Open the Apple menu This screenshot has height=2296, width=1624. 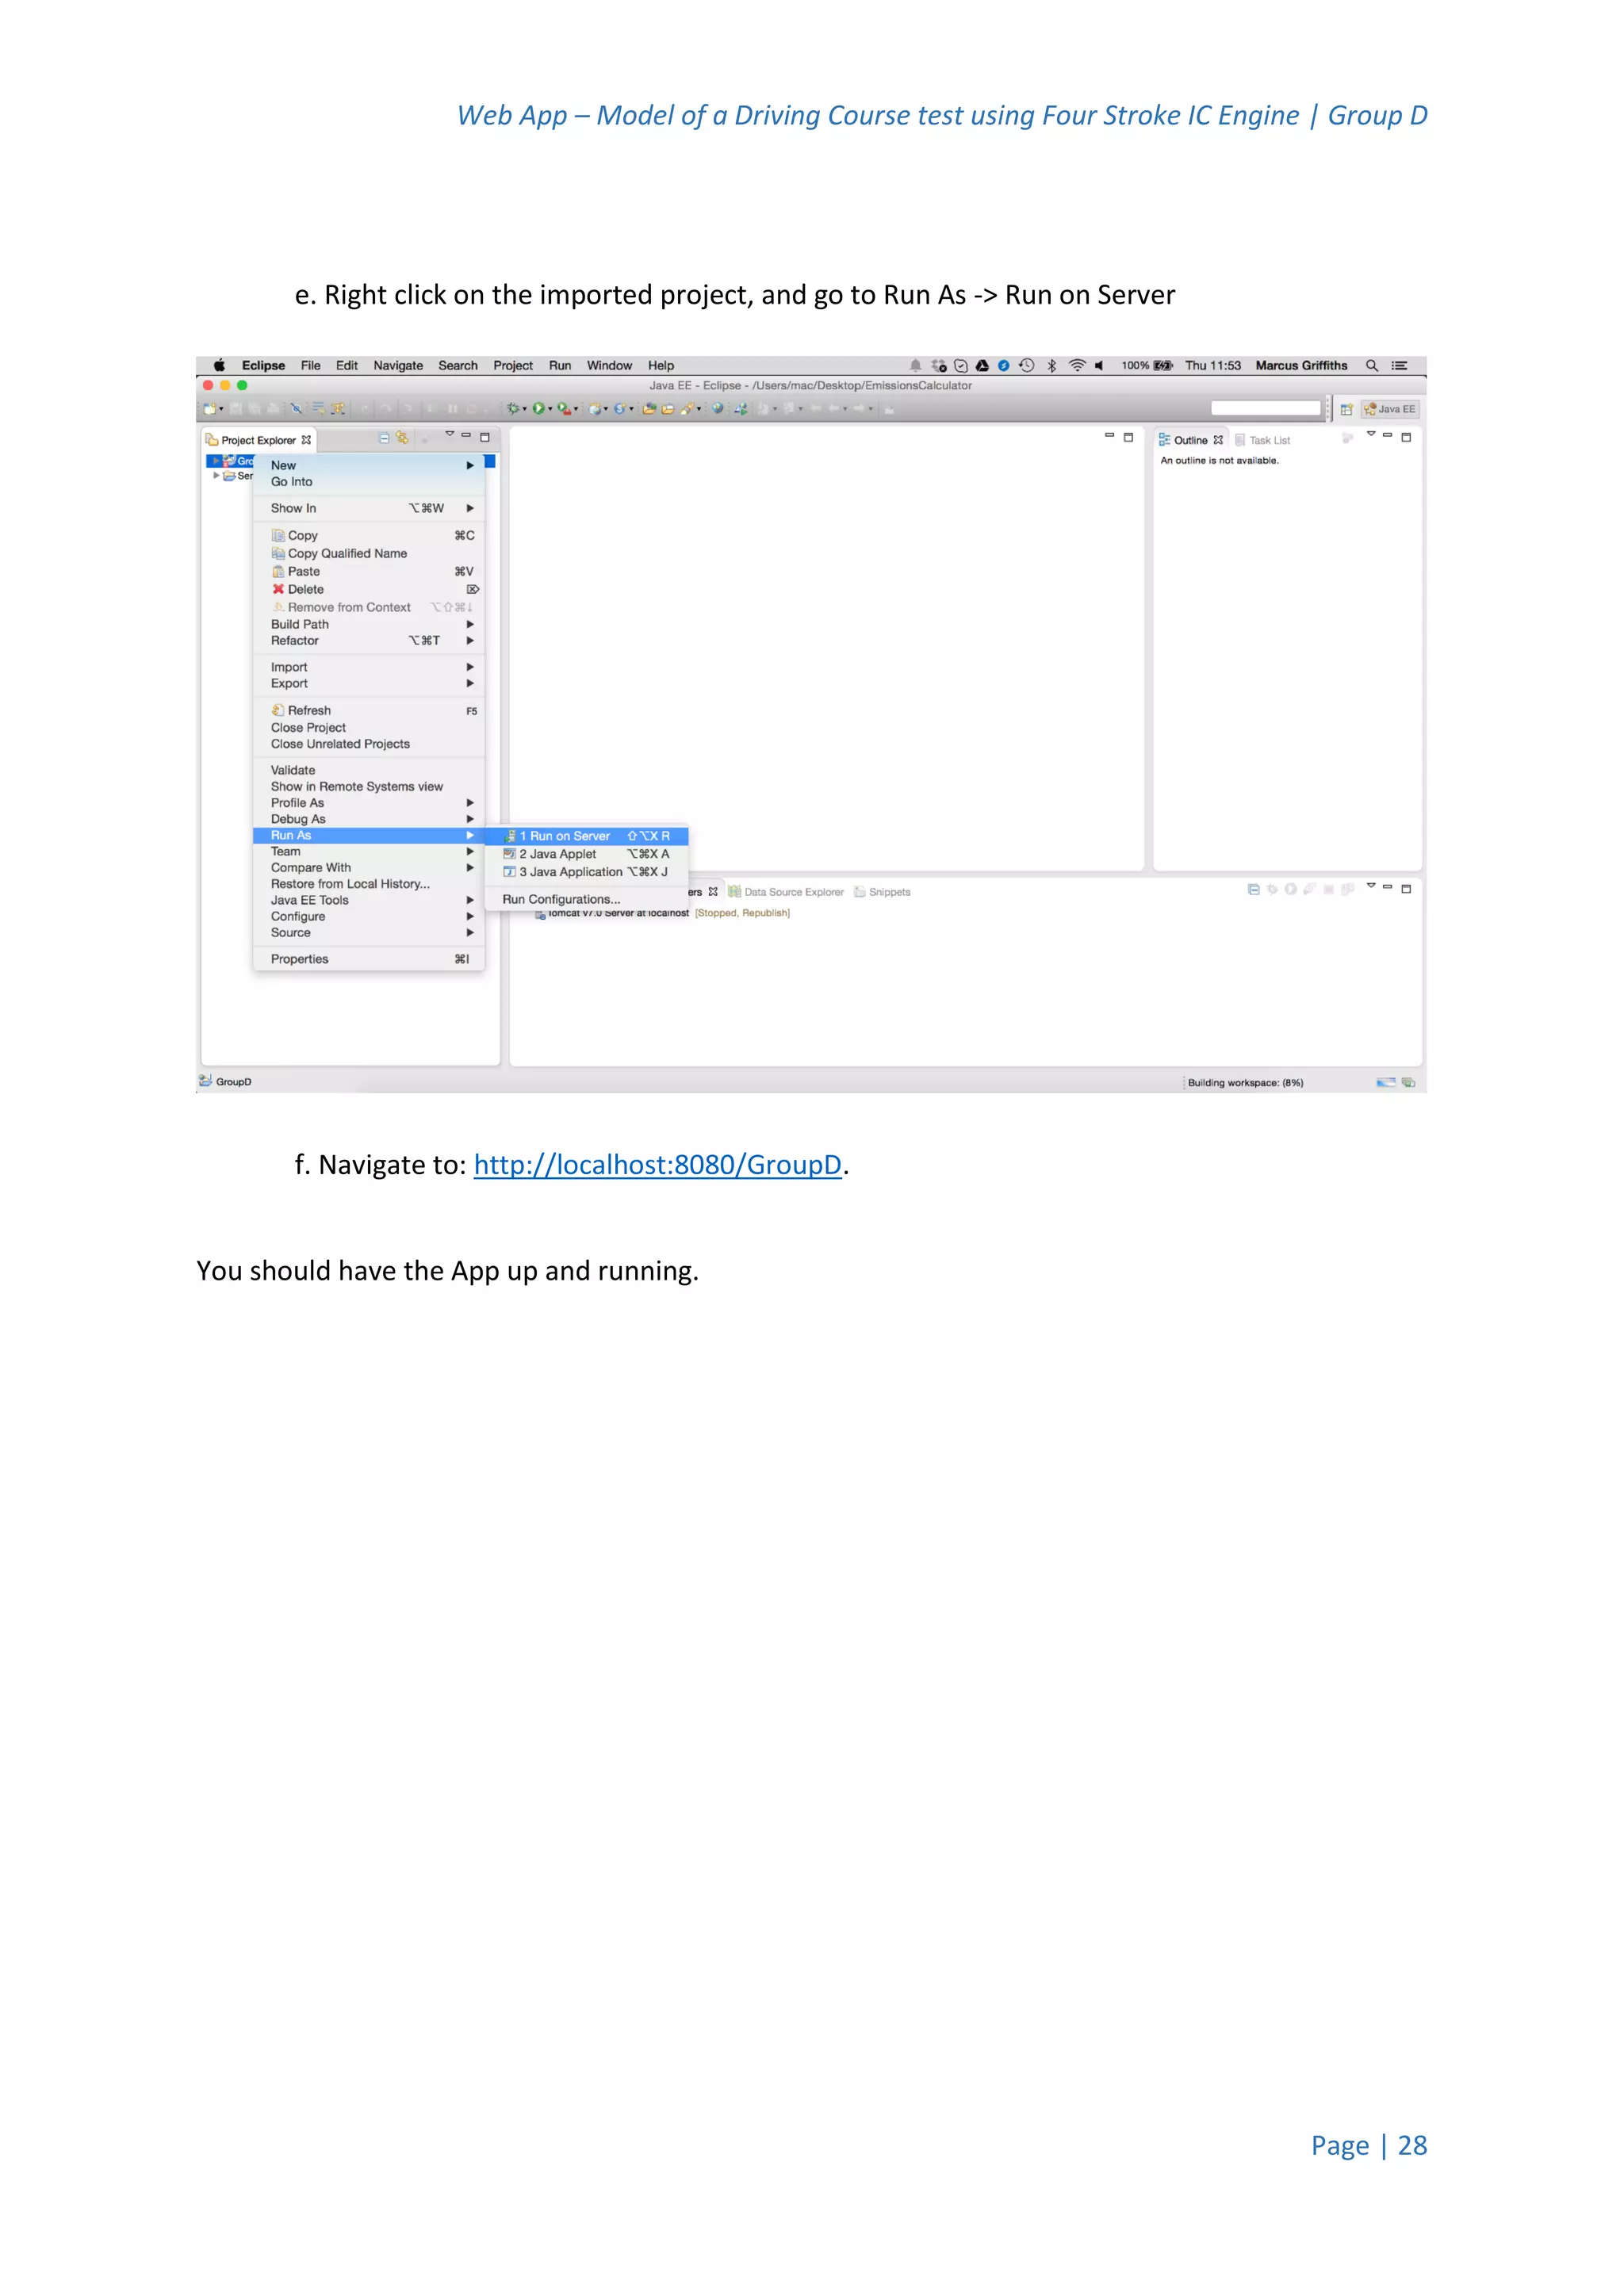[219, 365]
